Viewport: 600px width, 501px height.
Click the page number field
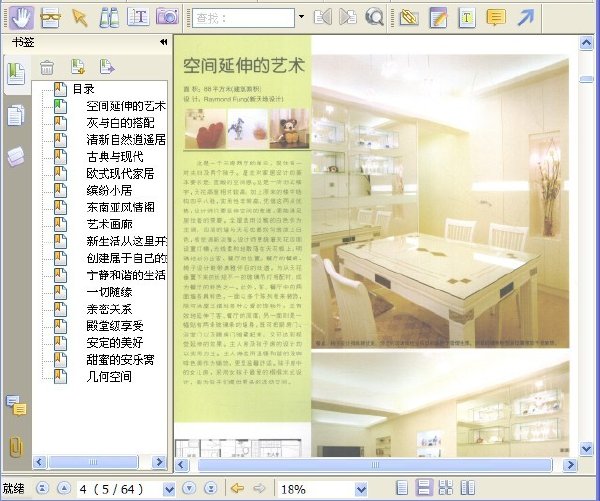[119, 489]
